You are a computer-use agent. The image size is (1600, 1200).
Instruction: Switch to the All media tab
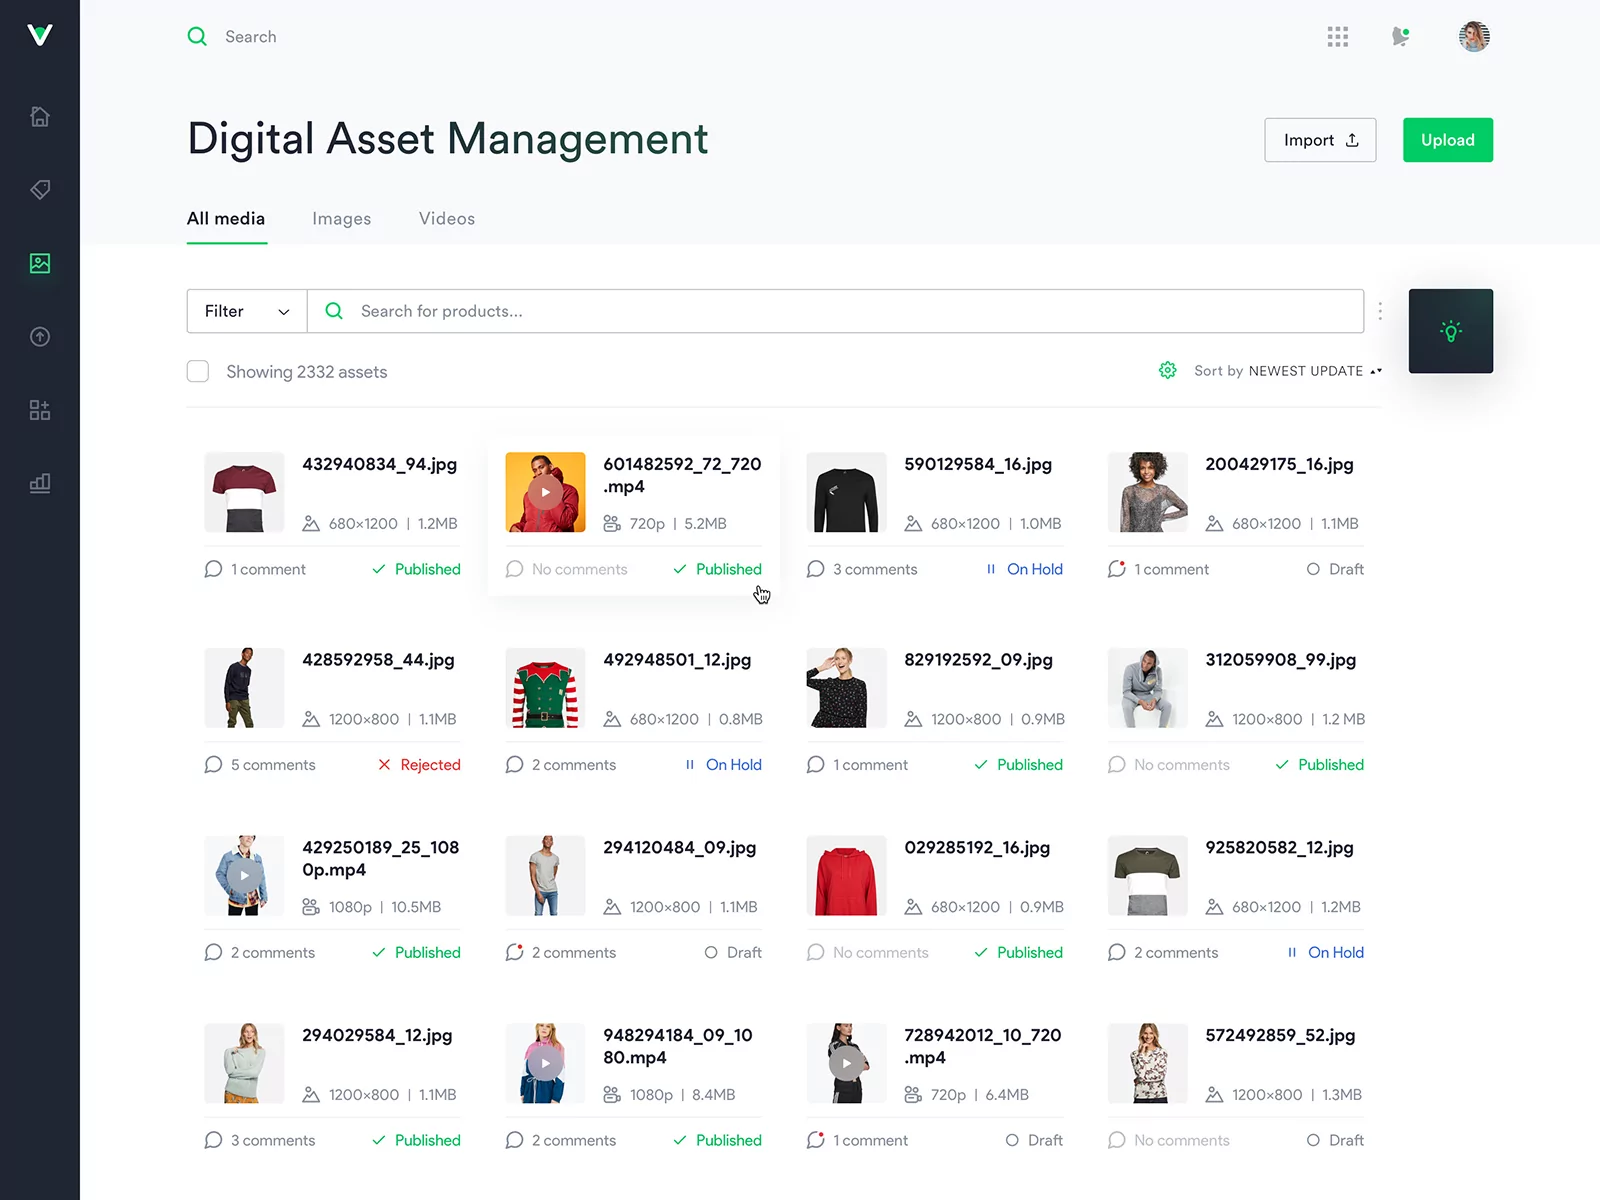point(226,219)
